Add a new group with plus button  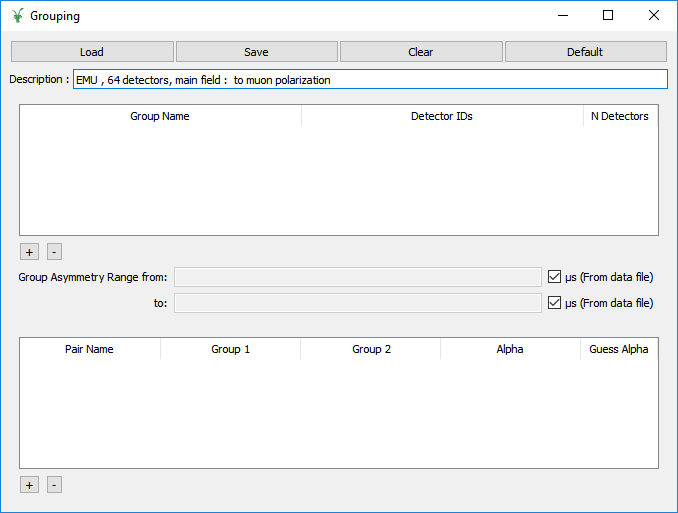click(29, 252)
